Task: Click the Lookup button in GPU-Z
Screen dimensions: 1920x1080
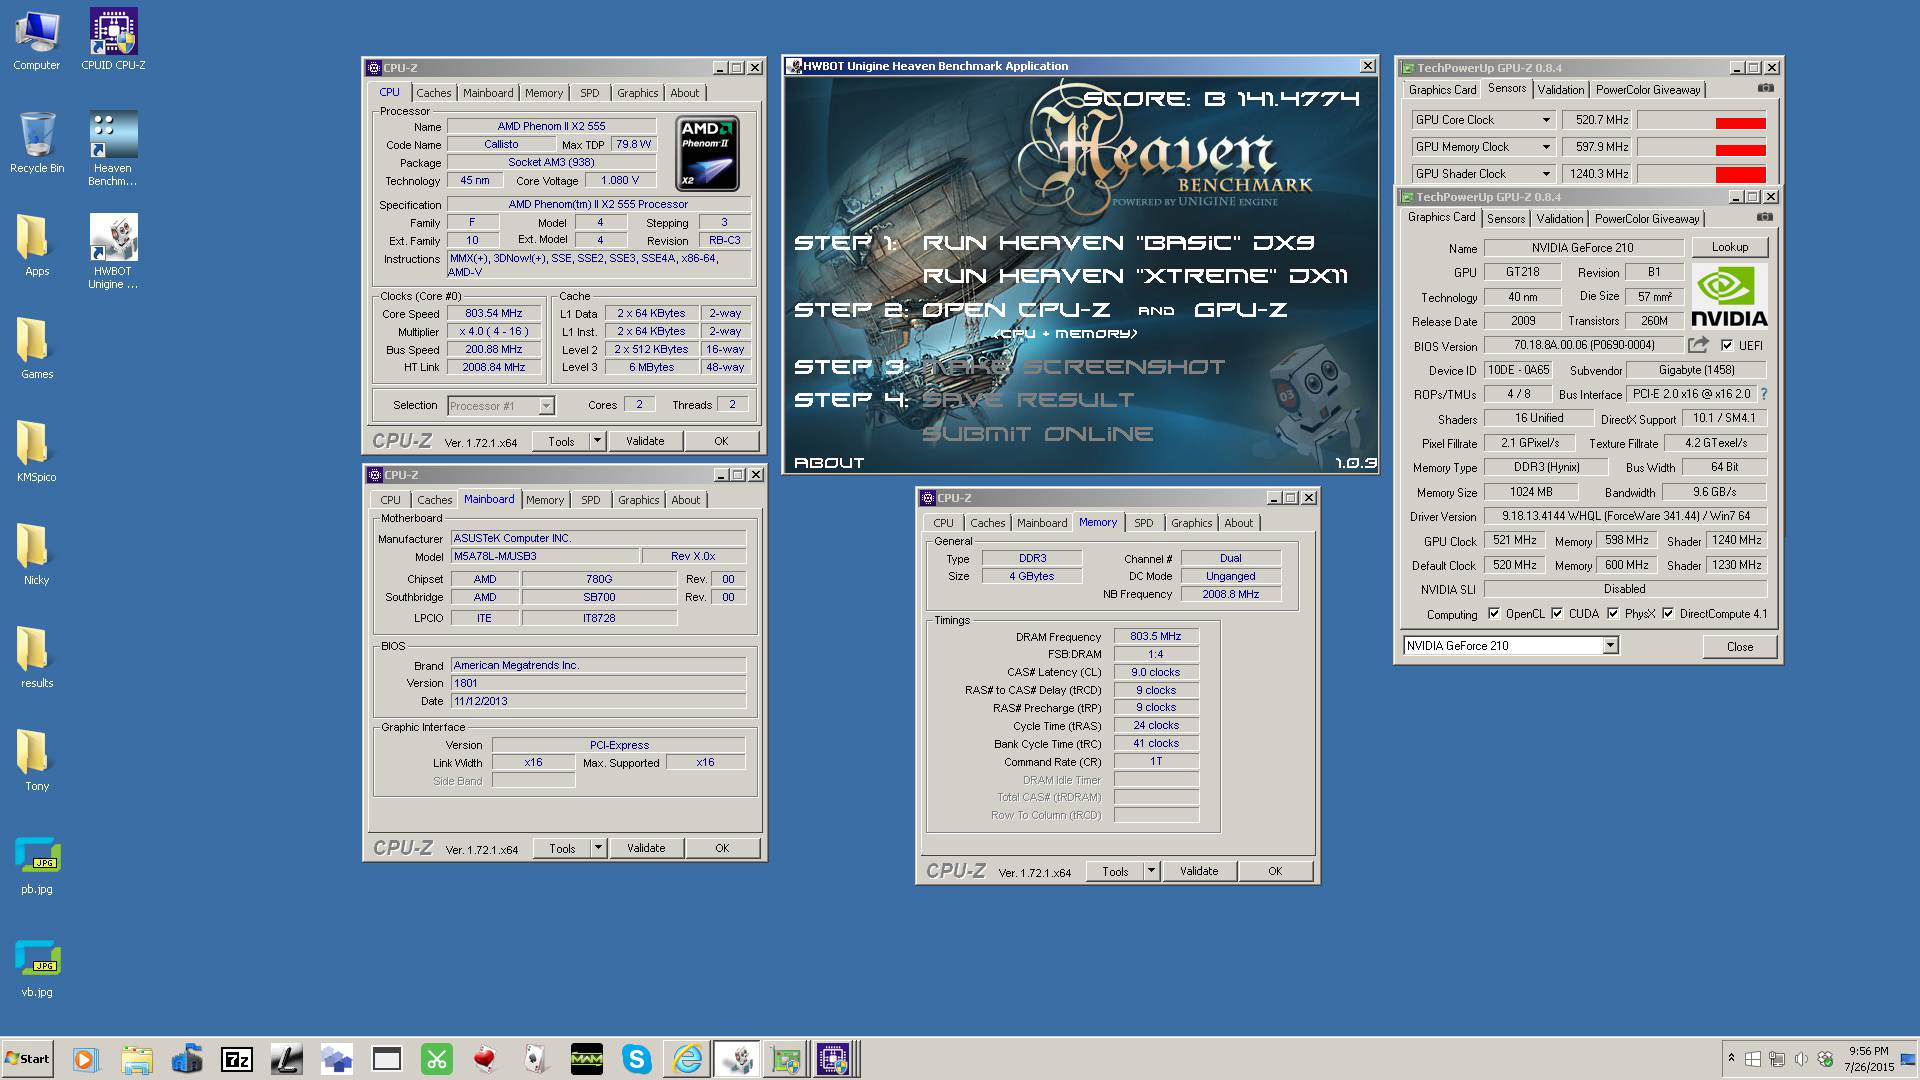Action: 1730,247
